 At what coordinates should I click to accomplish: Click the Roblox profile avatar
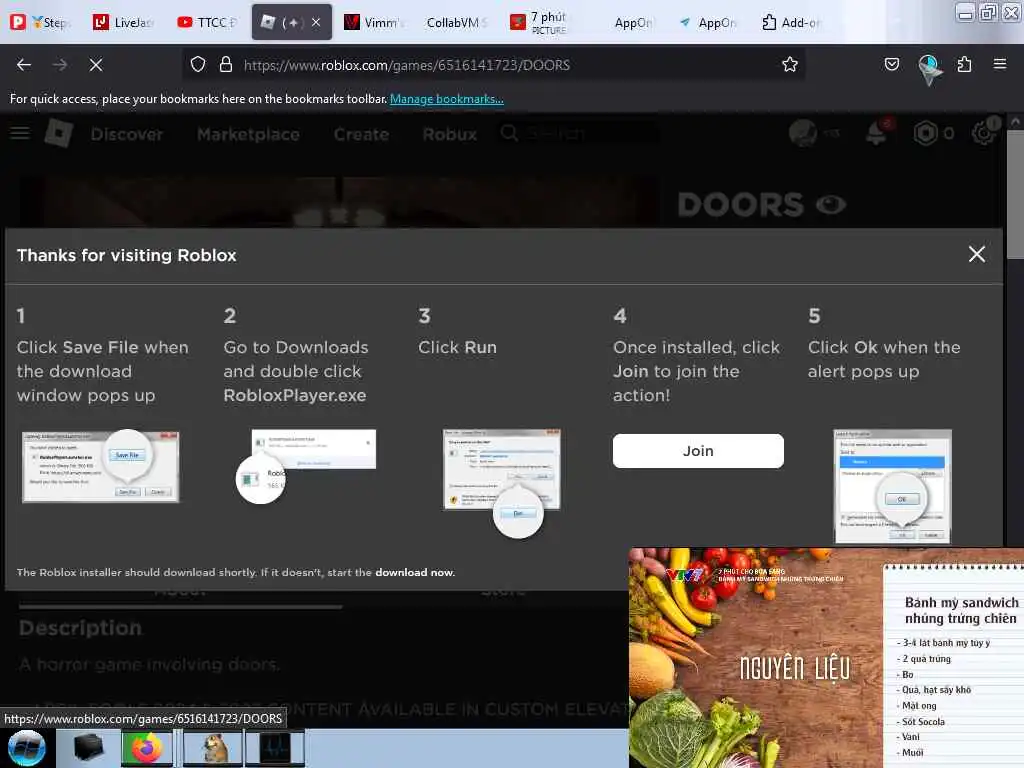[803, 133]
